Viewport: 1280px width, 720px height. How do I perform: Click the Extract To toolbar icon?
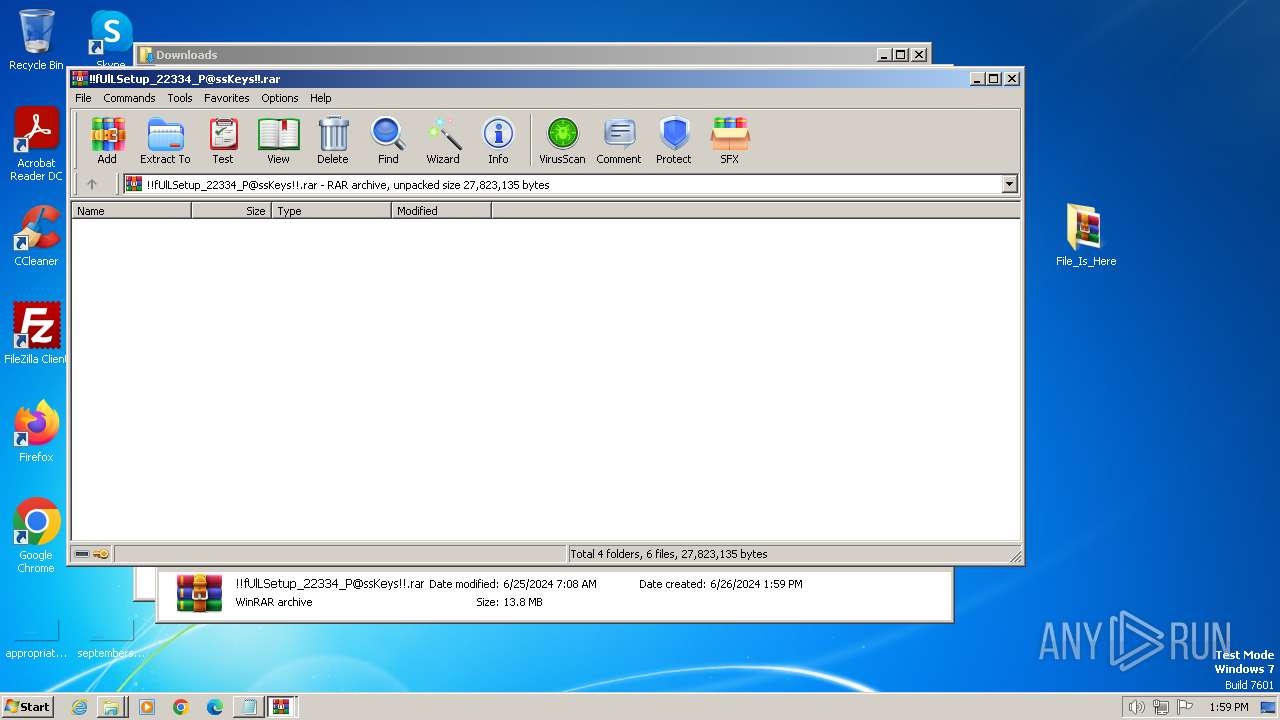[x=165, y=141]
